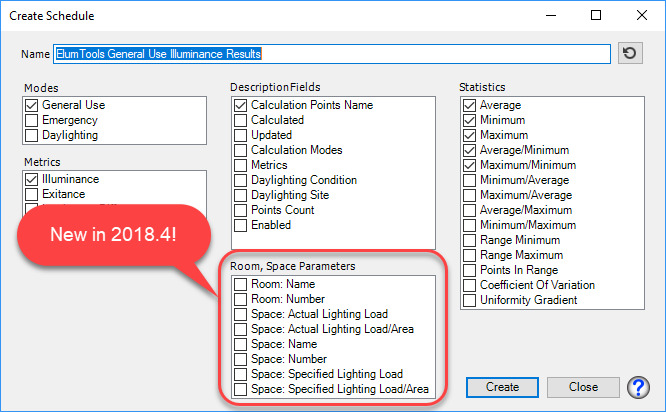Select the Room: Name parameter checkbox
This screenshot has width=666, height=412.
coord(240,284)
